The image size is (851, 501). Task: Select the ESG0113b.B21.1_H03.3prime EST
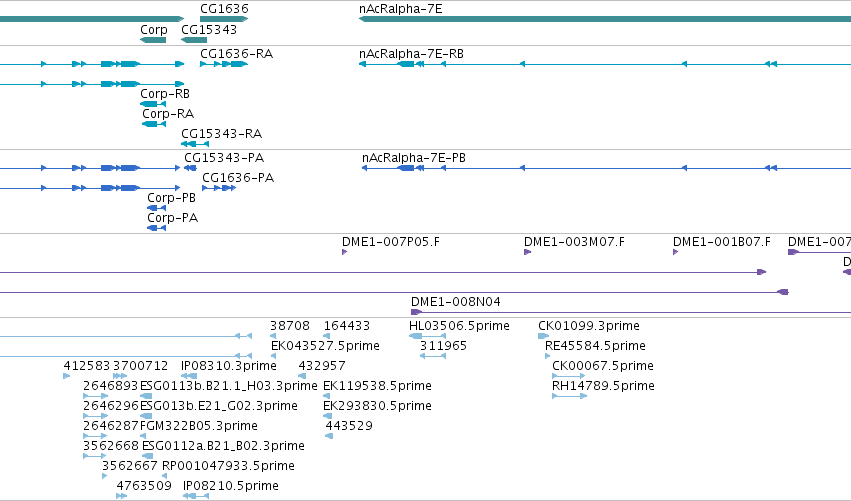tap(146, 396)
